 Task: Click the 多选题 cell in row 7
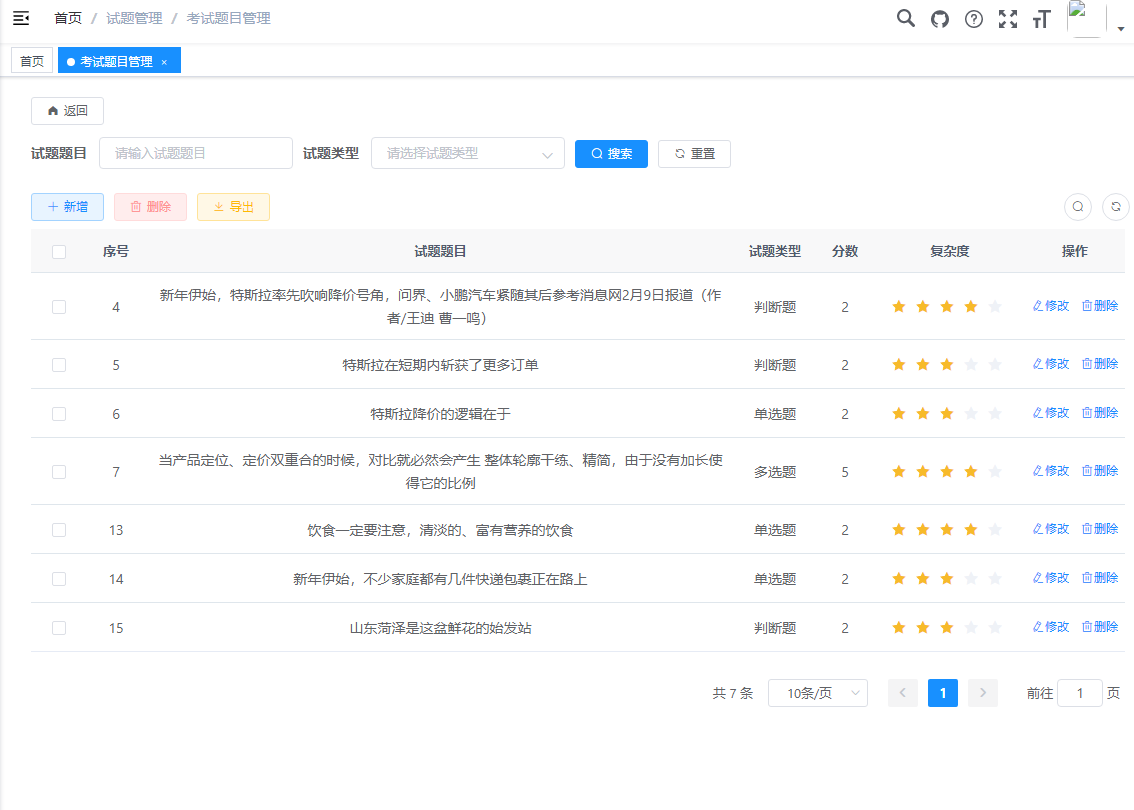point(775,472)
